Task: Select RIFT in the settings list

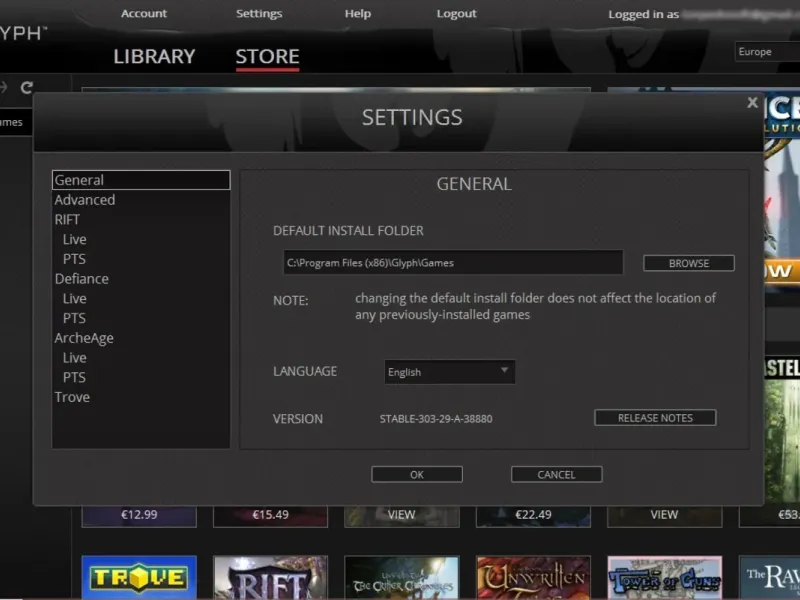Action: pos(141,219)
